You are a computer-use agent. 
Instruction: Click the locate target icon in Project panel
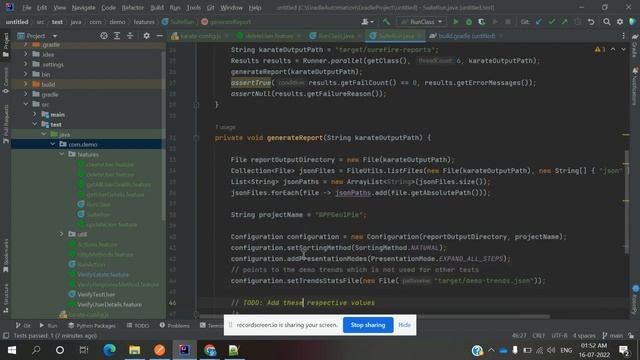(104, 36)
